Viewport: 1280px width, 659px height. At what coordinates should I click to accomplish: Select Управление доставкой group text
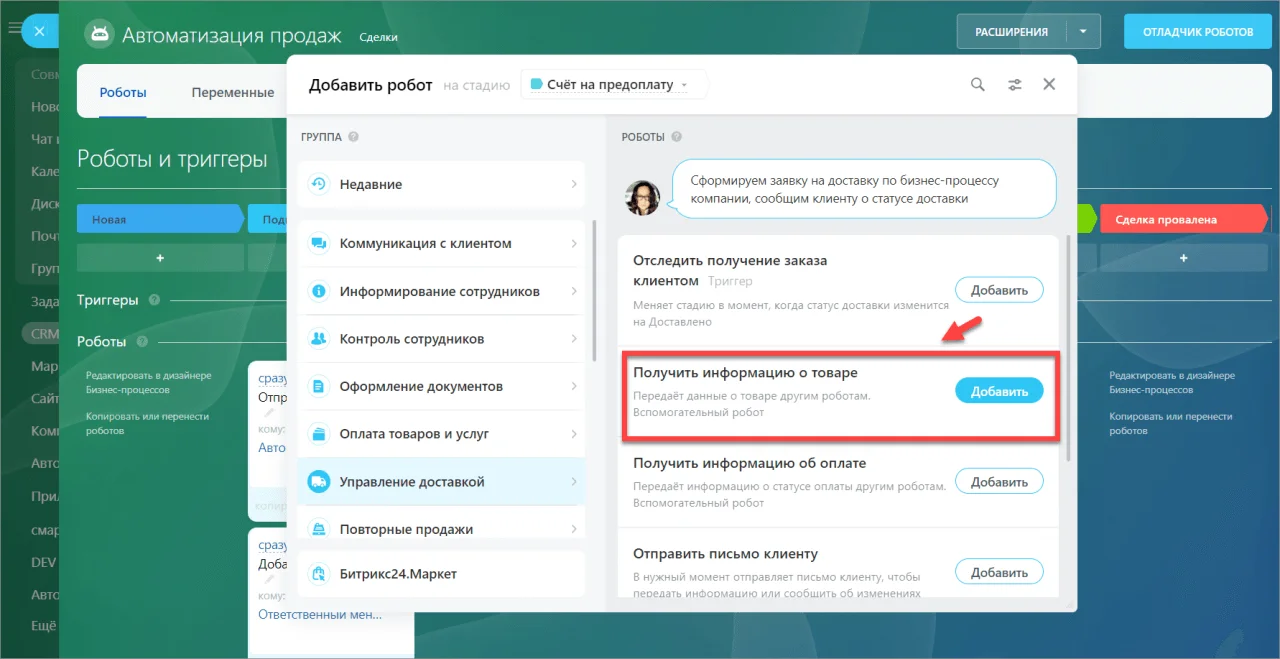(x=412, y=482)
